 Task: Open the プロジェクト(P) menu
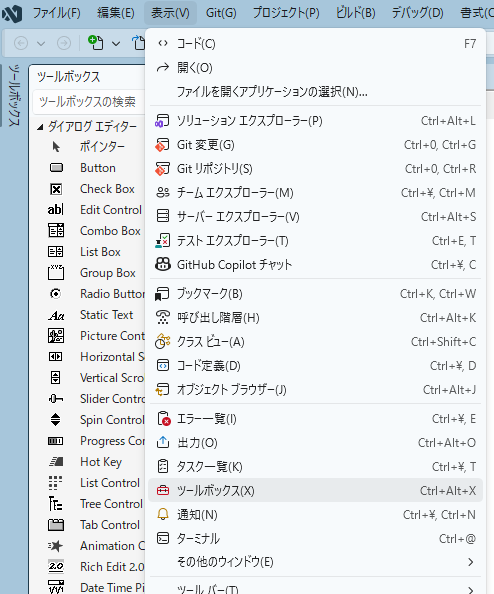tap(286, 13)
